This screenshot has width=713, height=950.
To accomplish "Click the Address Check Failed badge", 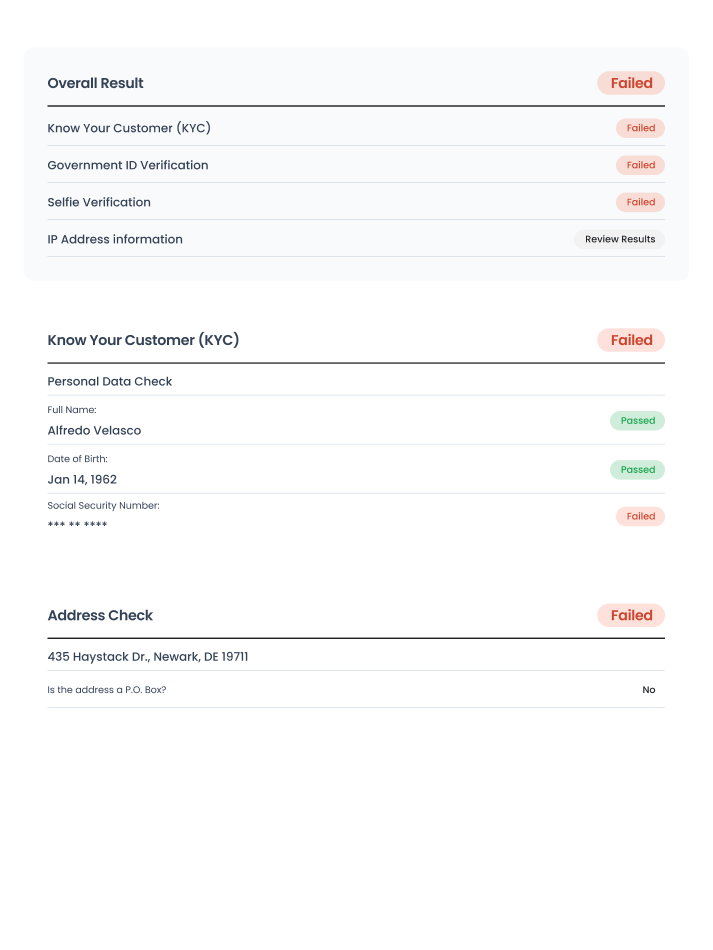I will (631, 615).
